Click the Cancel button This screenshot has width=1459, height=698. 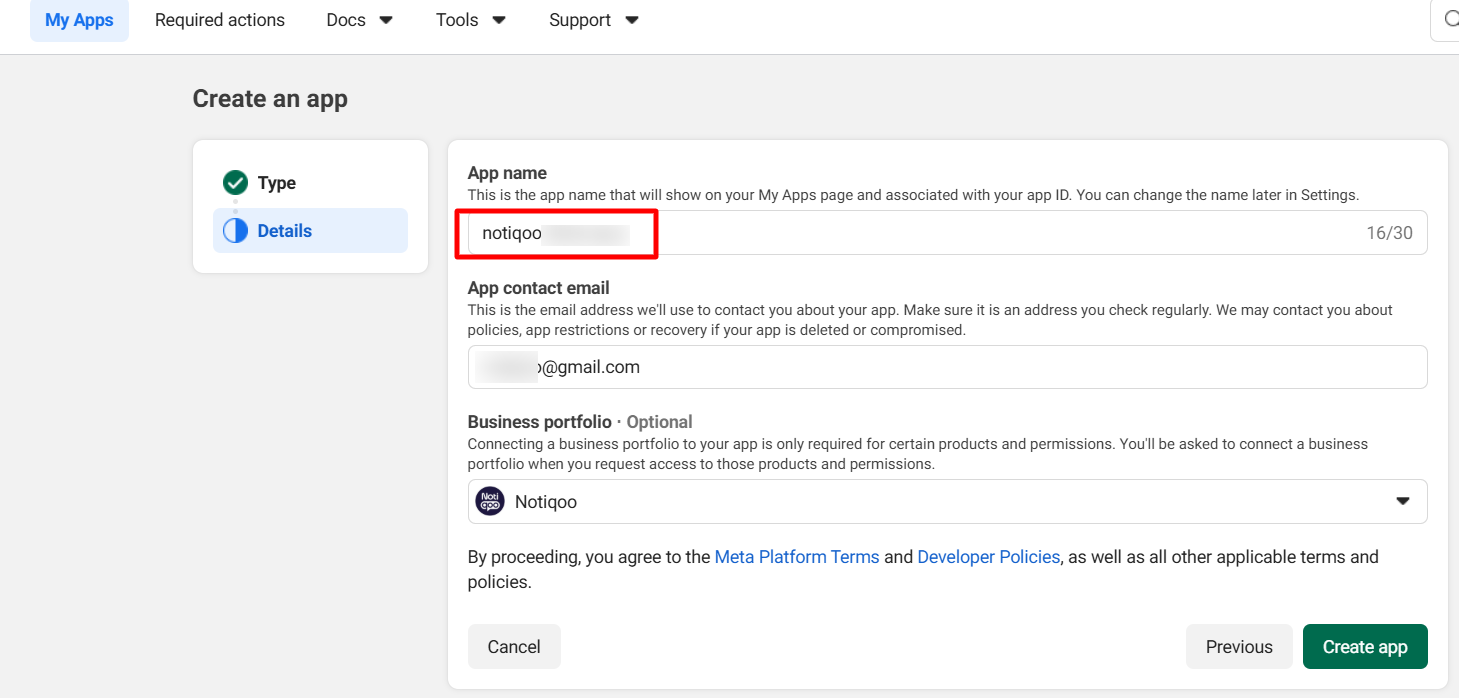pos(514,646)
